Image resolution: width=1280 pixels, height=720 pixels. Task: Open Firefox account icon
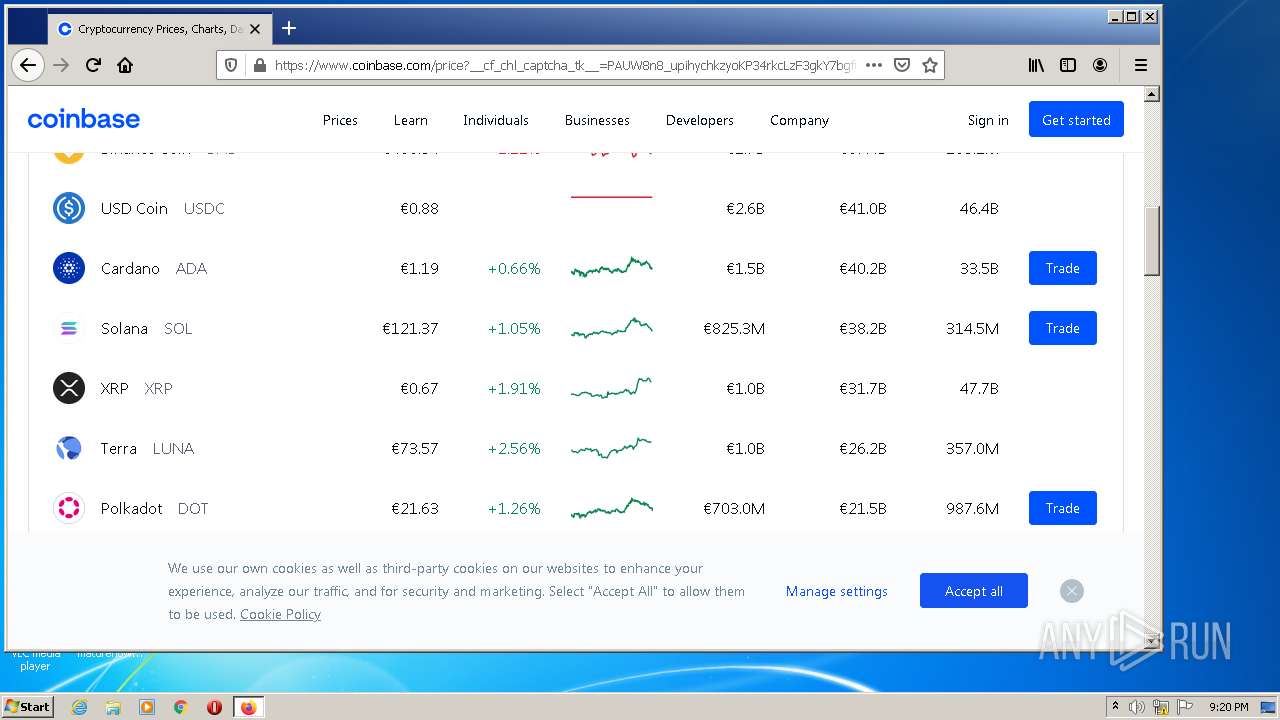tap(1100, 65)
